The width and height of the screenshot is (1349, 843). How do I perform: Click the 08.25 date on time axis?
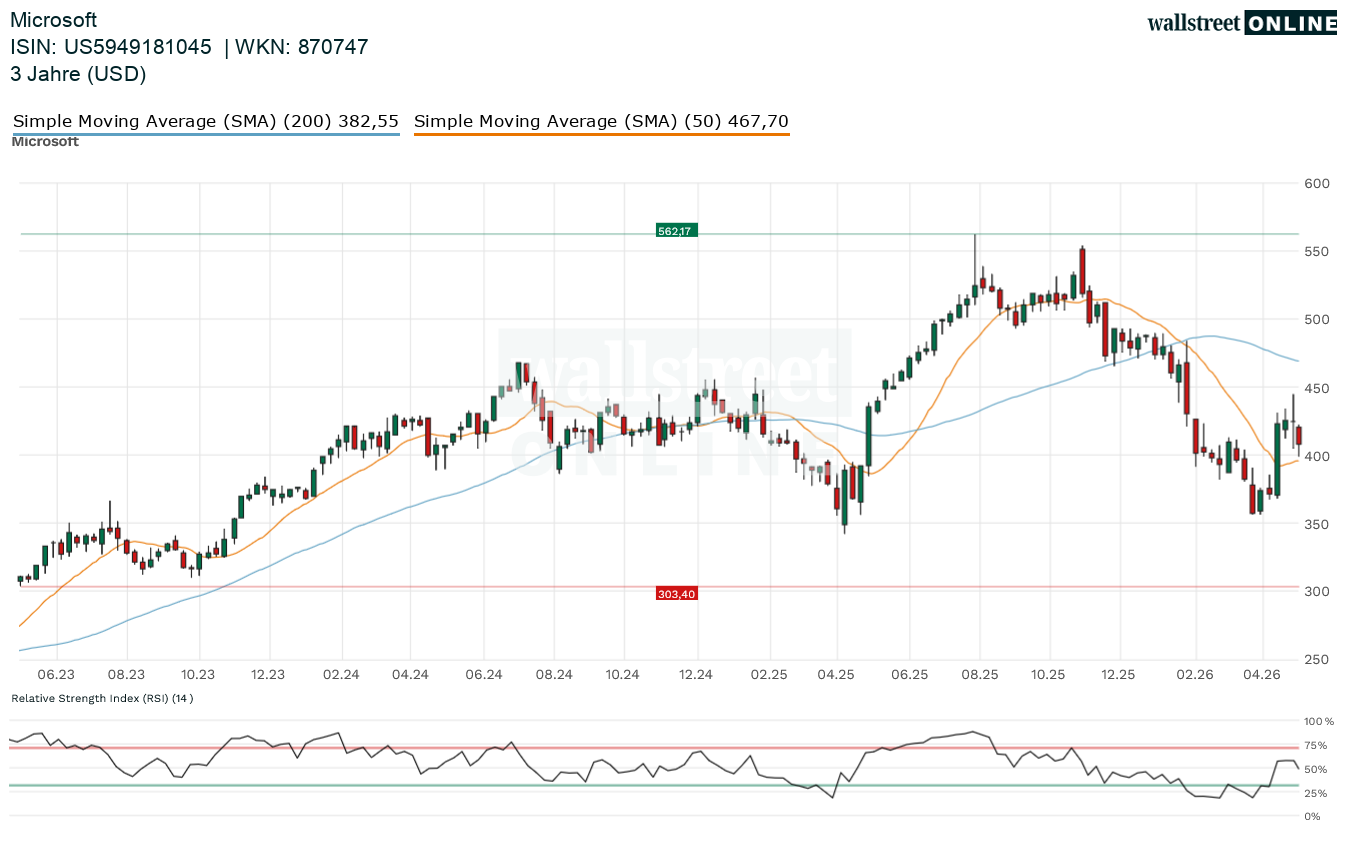click(980, 675)
